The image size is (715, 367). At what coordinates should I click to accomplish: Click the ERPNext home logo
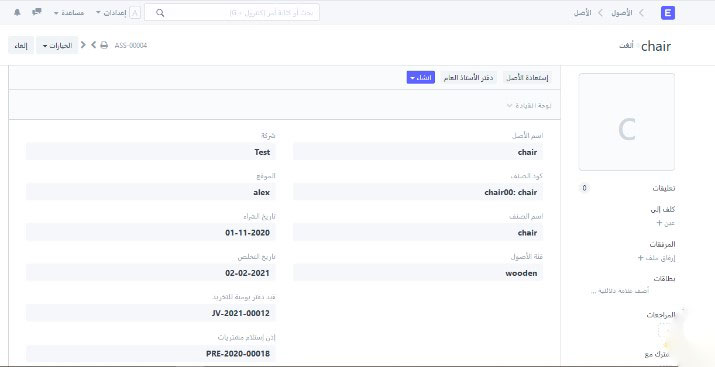click(668, 13)
